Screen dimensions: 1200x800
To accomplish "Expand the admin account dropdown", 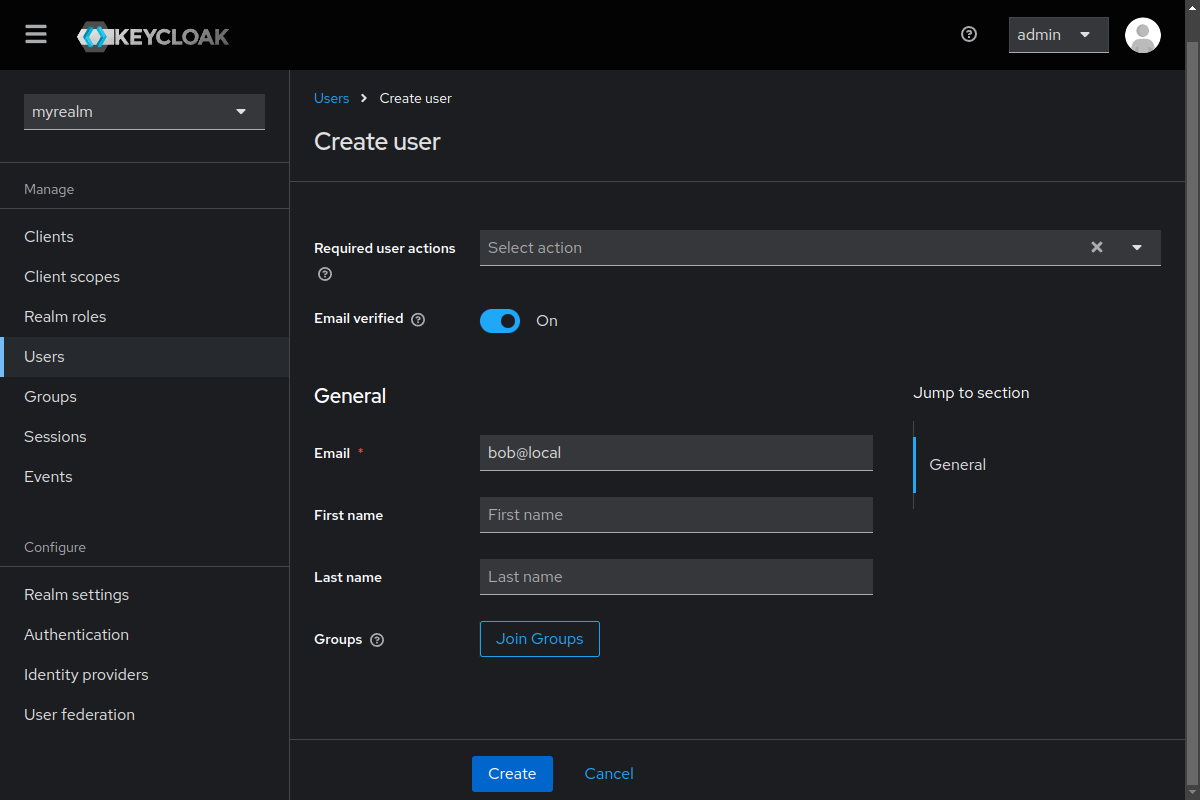I will [1058, 35].
